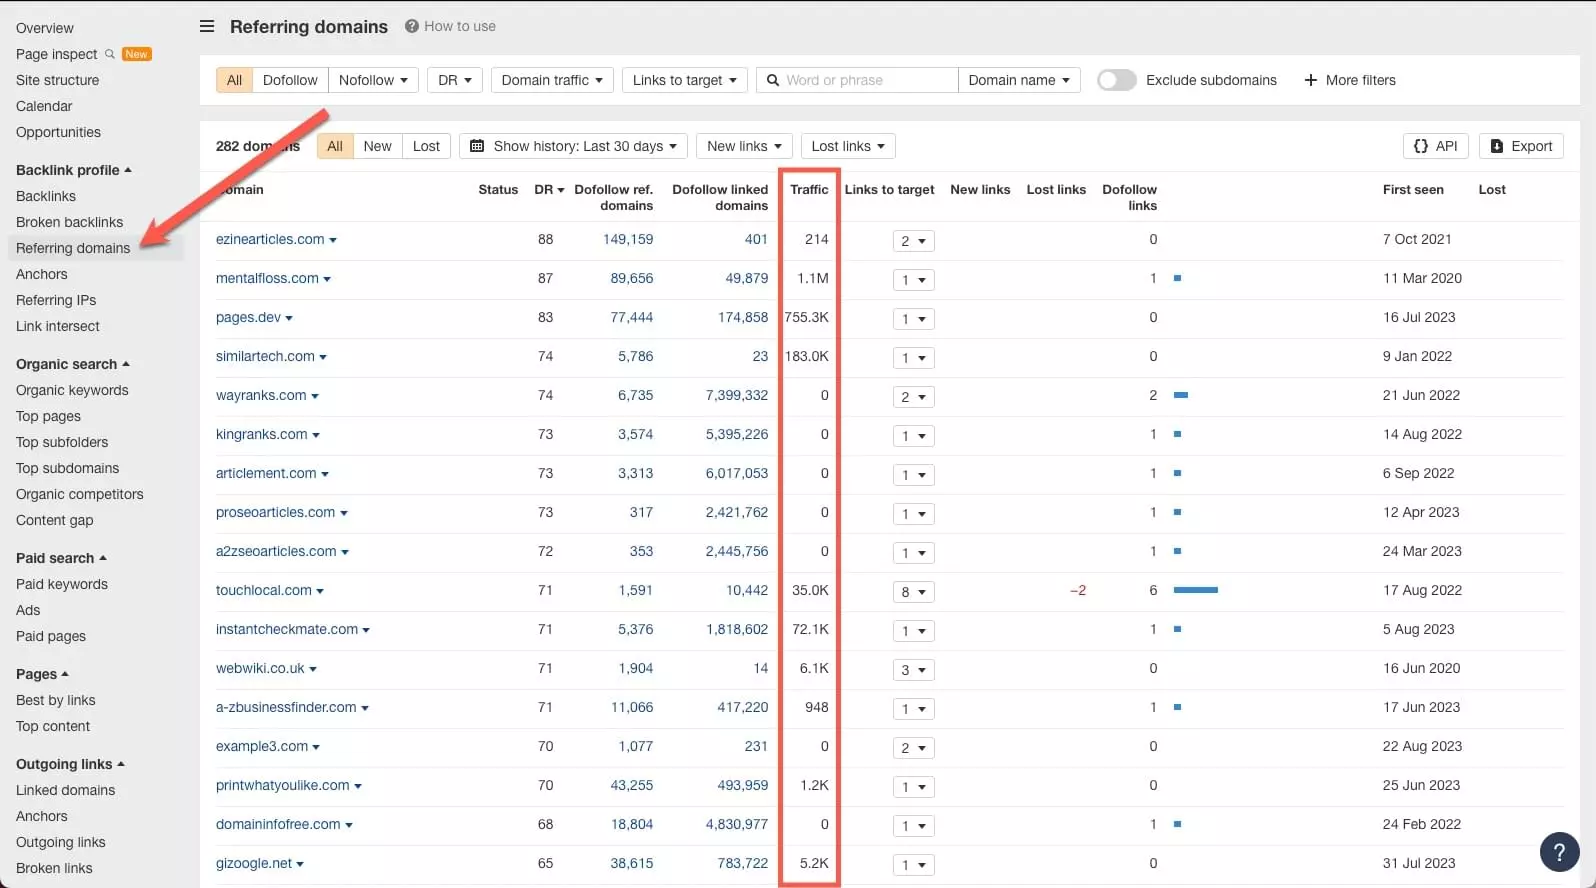Sort by the Traffic column header
This screenshot has height=888, width=1596.
809,189
